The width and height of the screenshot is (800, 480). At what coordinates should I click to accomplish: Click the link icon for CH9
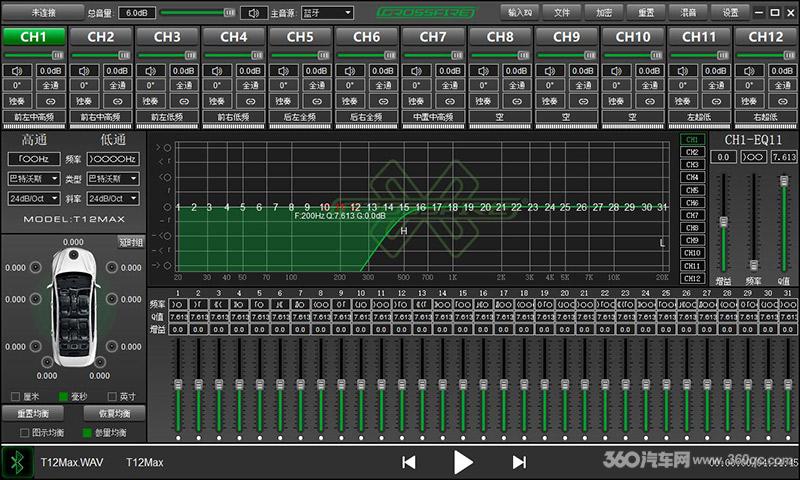[x=583, y=101]
